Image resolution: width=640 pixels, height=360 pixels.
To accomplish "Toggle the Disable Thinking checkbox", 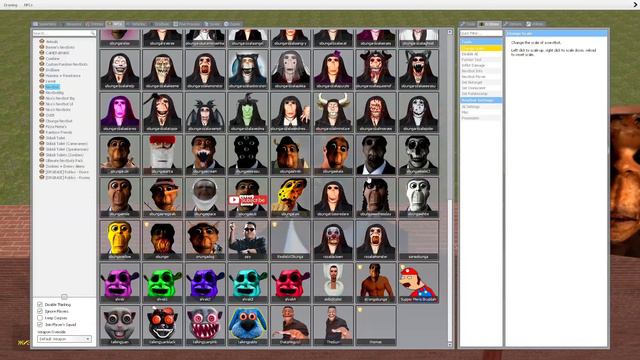I will pyautogui.click(x=40, y=304).
